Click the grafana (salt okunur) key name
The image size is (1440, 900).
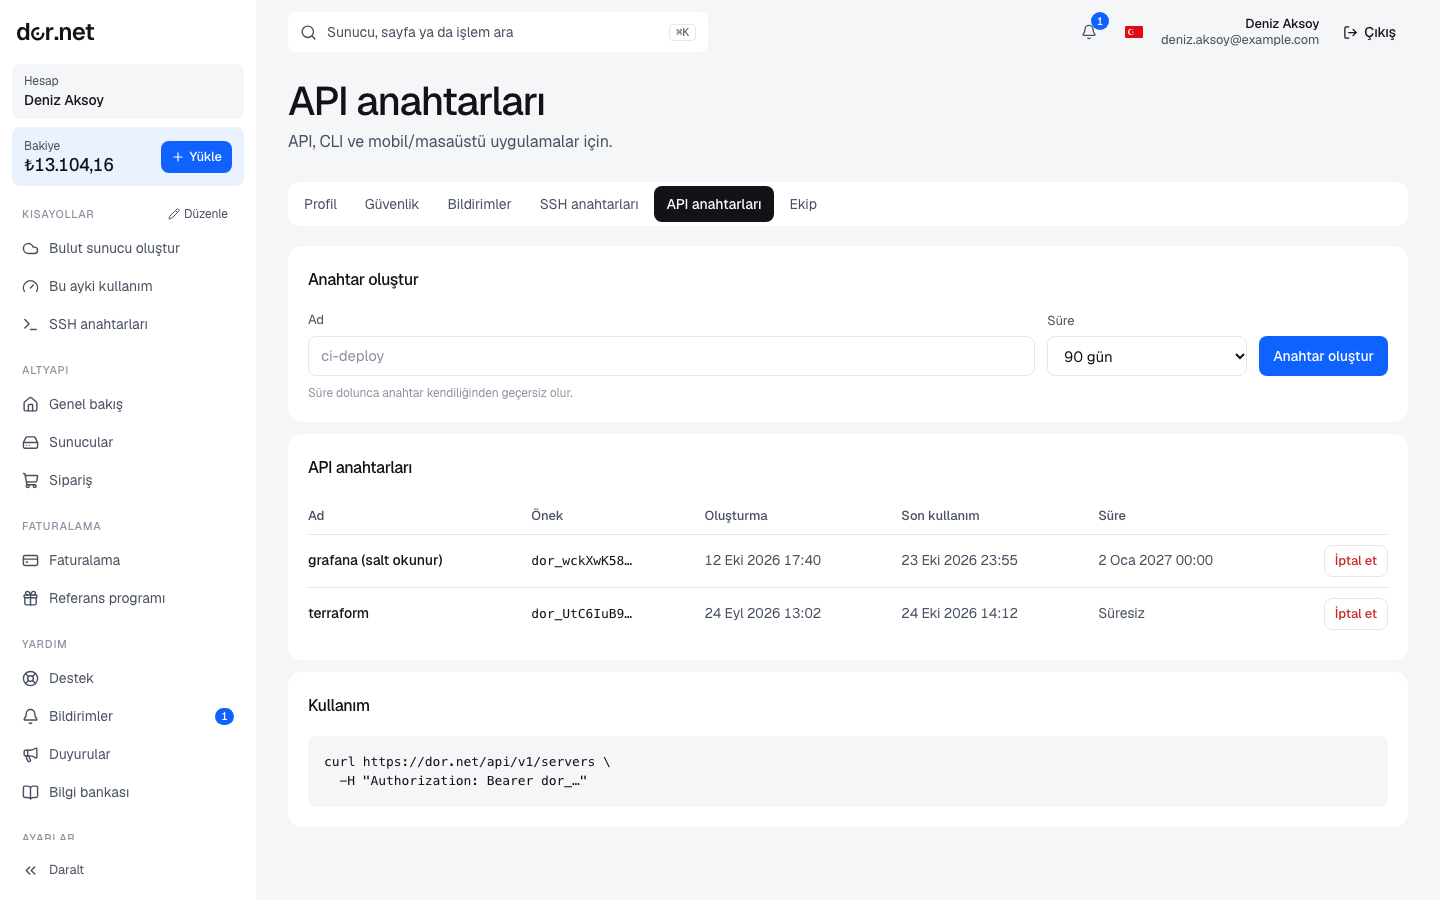pyautogui.click(x=375, y=560)
